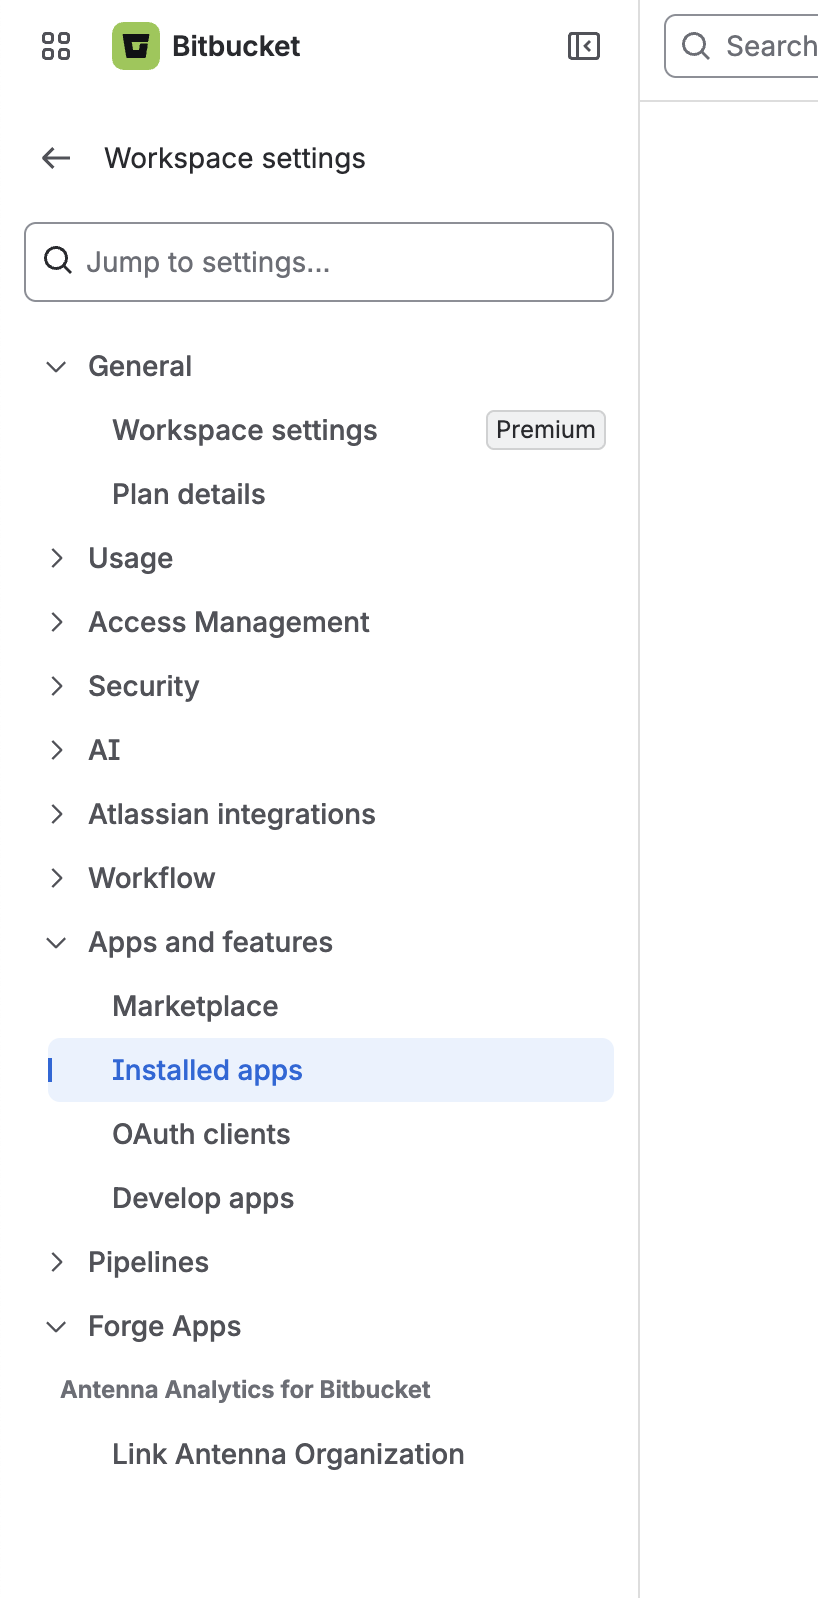818x1598 pixels.
Task: Click the Workspace settings page heading
Action: [235, 158]
